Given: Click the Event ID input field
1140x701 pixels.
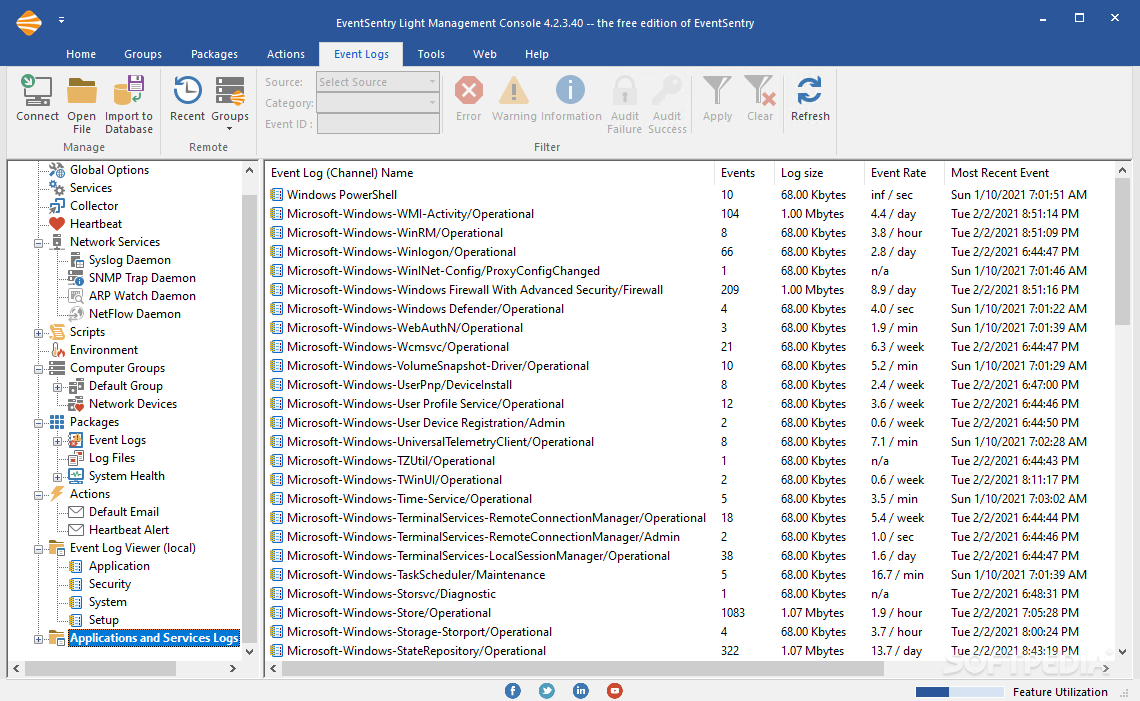Looking at the screenshot, I should click(378, 124).
